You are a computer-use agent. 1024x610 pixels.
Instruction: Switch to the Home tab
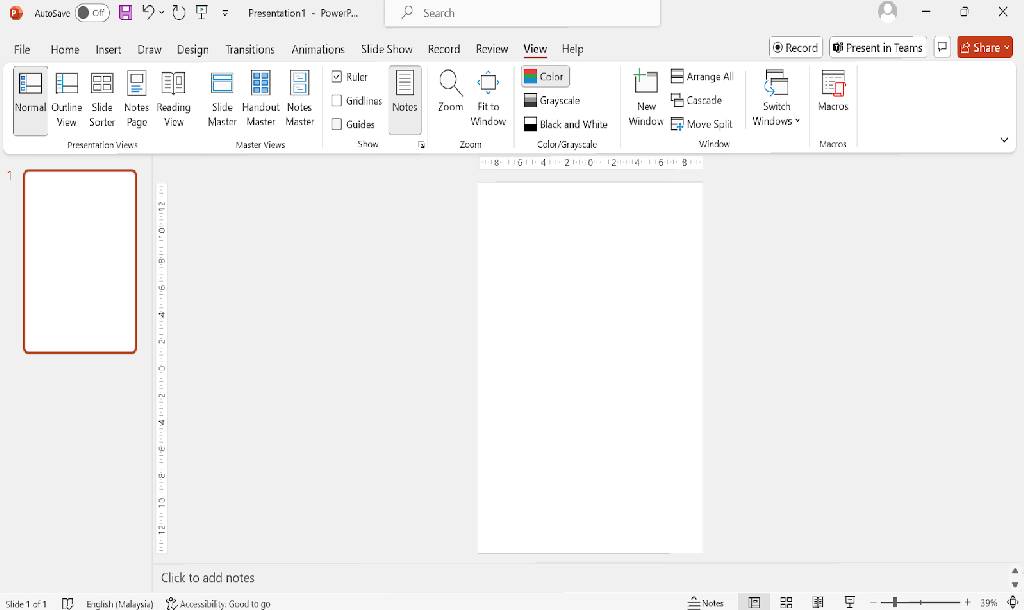pos(65,49)
